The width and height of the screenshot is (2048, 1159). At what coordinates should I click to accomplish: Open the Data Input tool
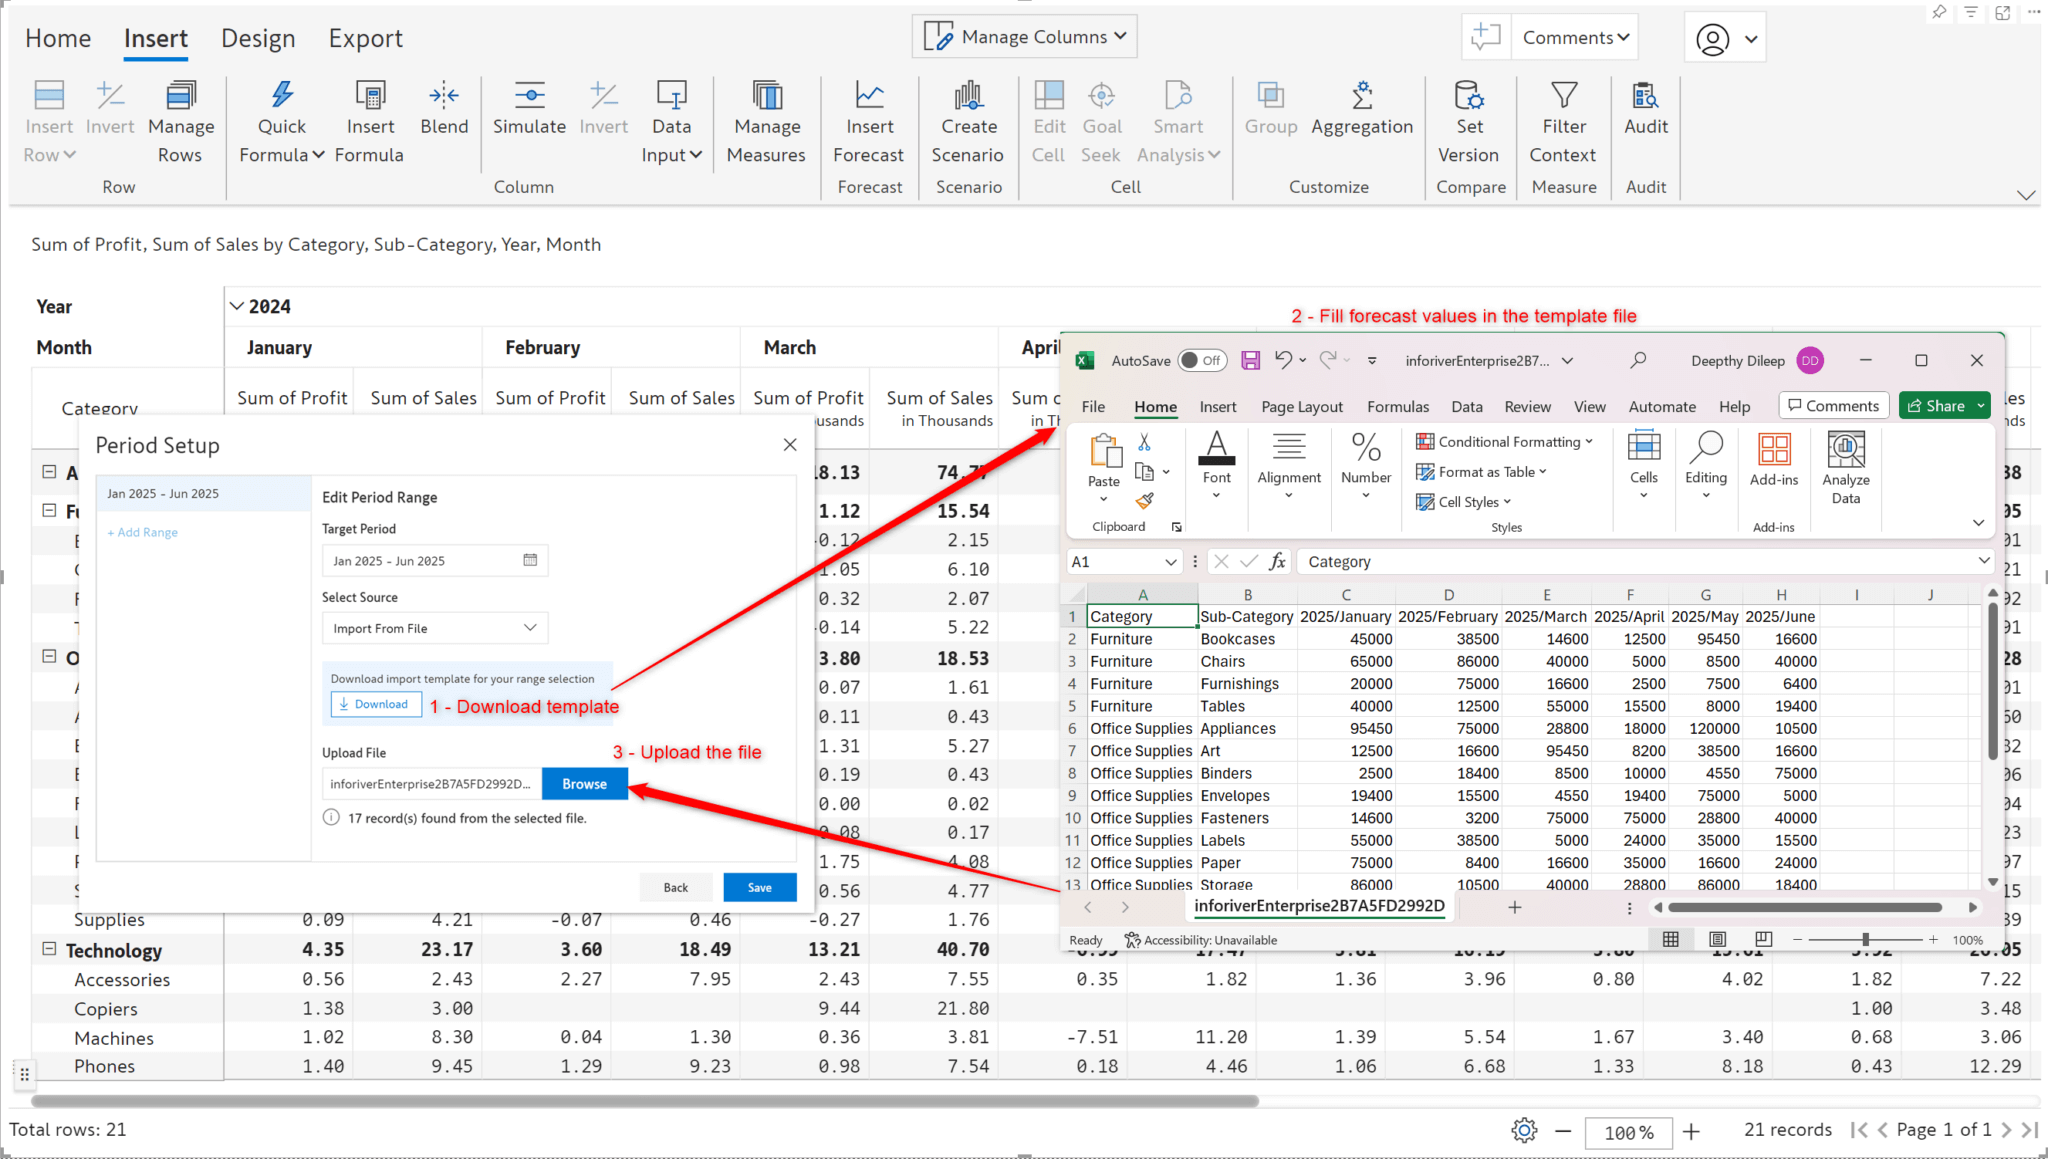coord(672,123)
